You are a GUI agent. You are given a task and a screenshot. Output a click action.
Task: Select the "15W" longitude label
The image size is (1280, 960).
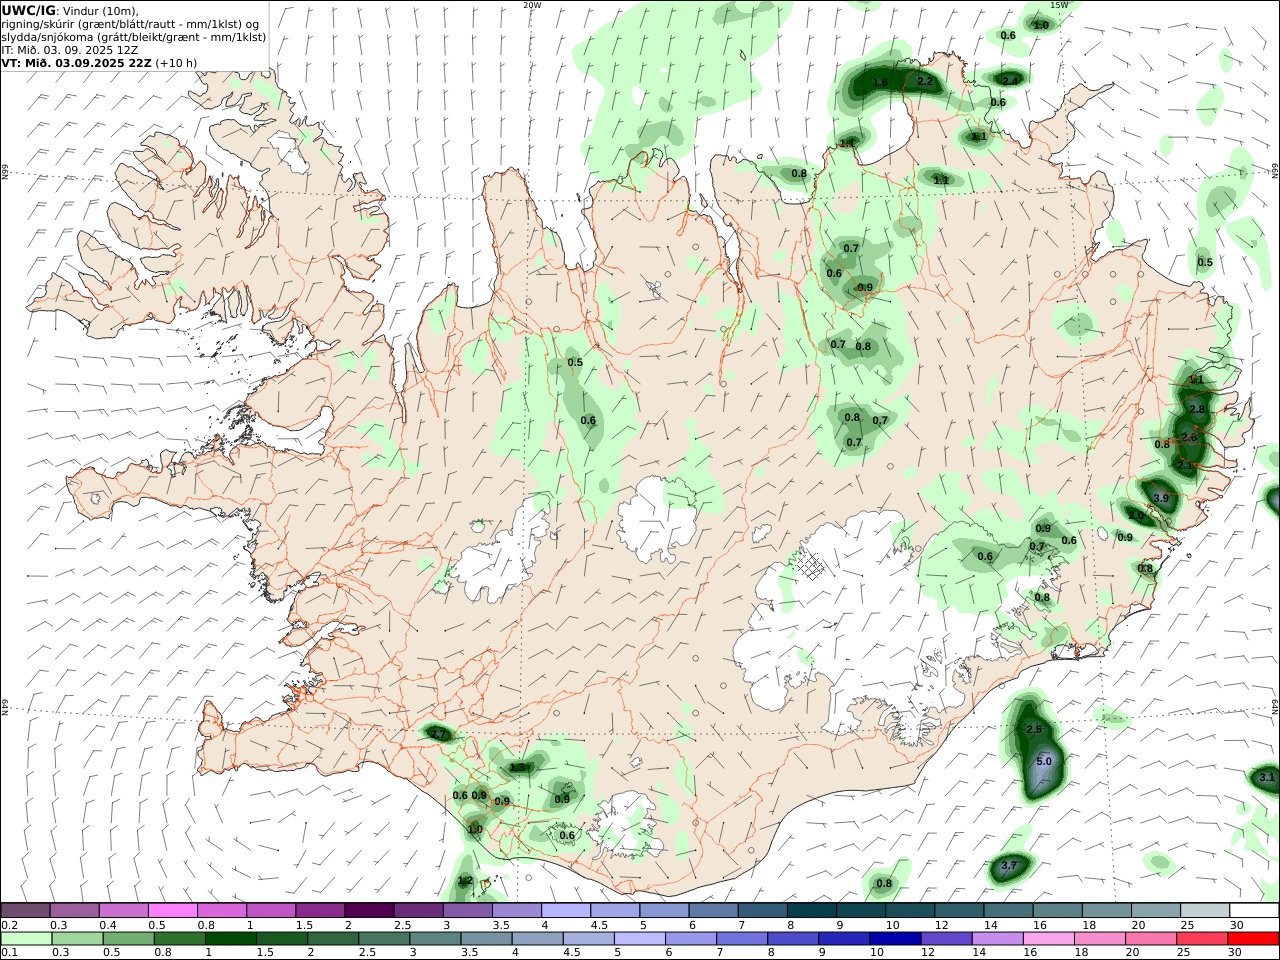pyautogui.click(x=1059, y=5)
